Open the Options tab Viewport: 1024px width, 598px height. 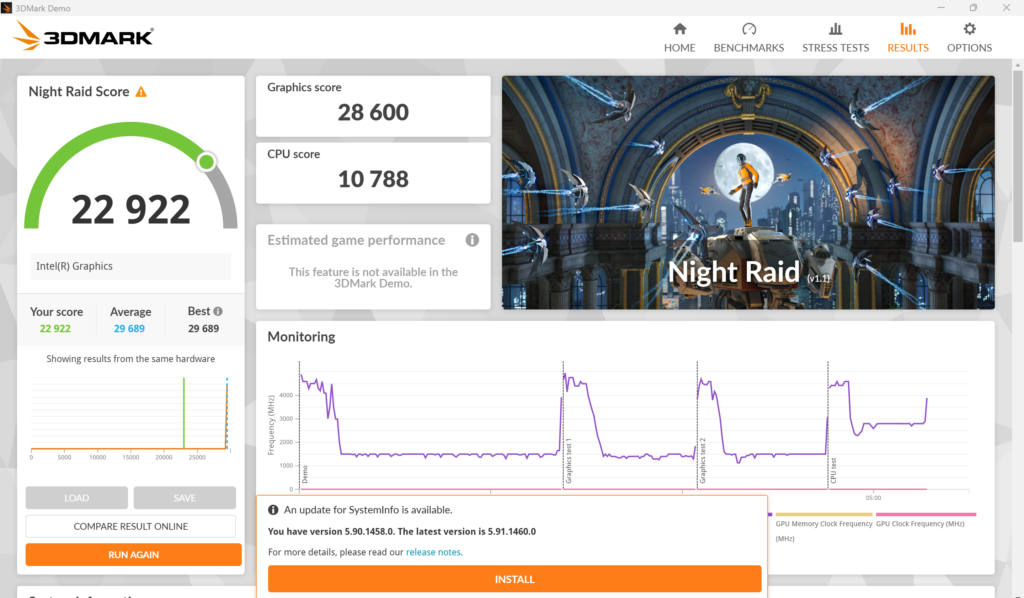pos(969,37)
